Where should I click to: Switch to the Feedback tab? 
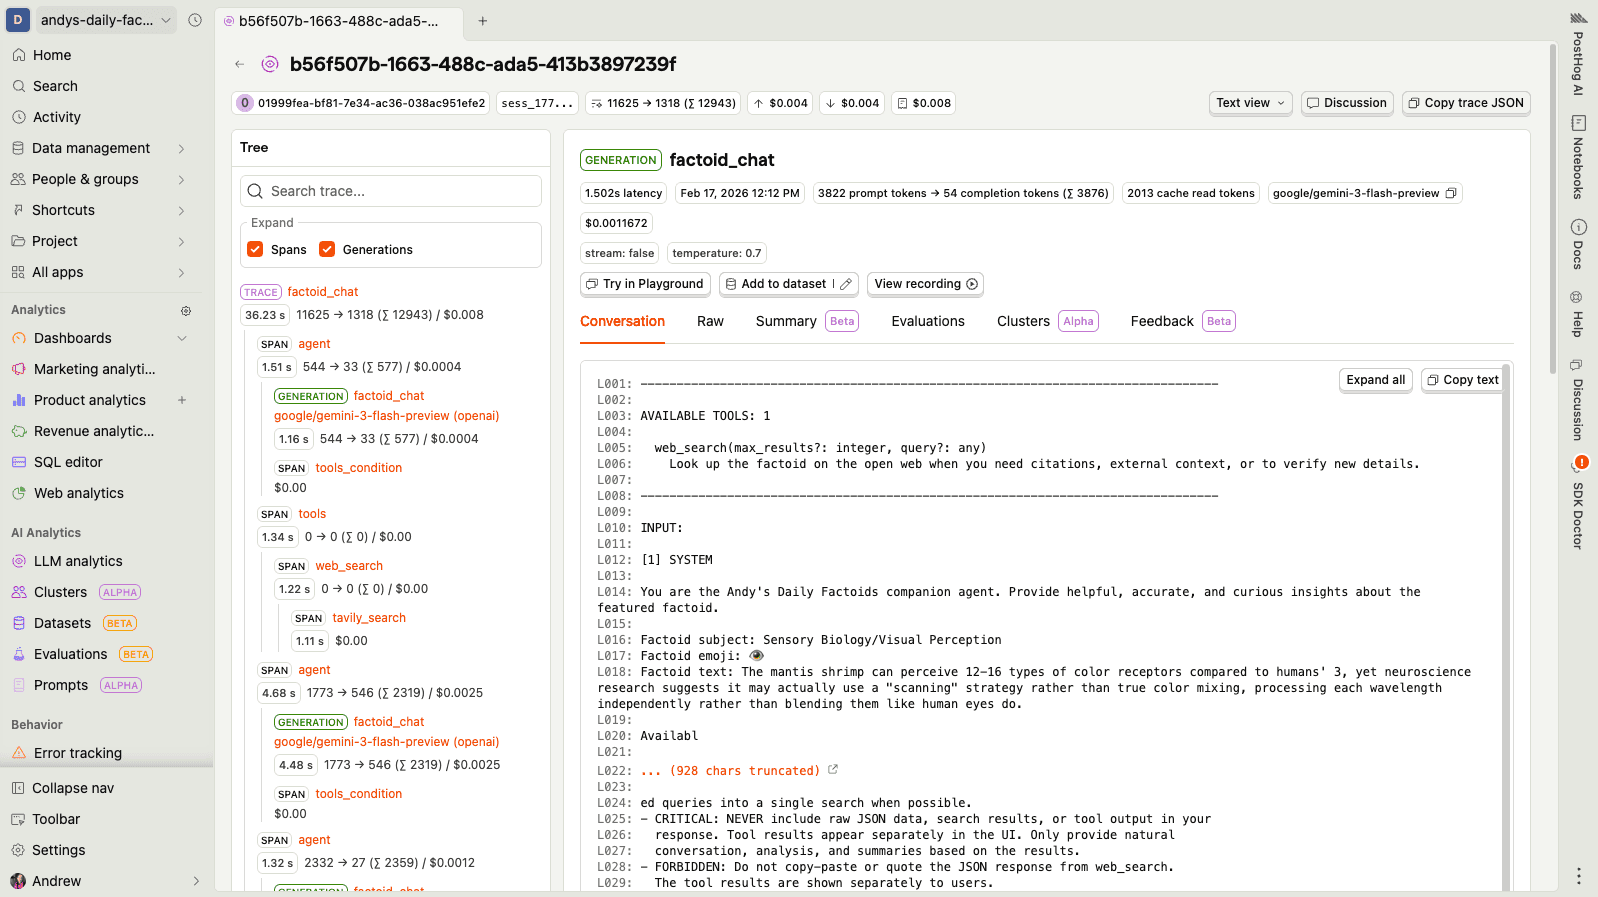click(1182, 321)
